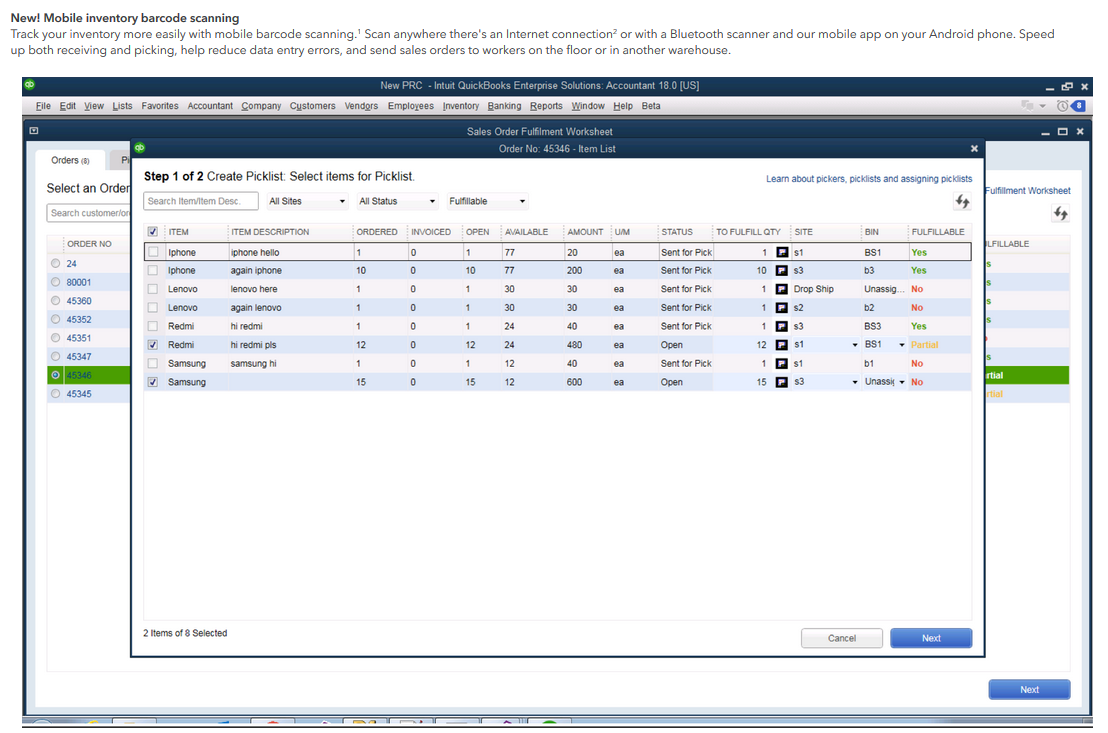Open the Inventory menu
1108x733 pixels.
[461, 106]
